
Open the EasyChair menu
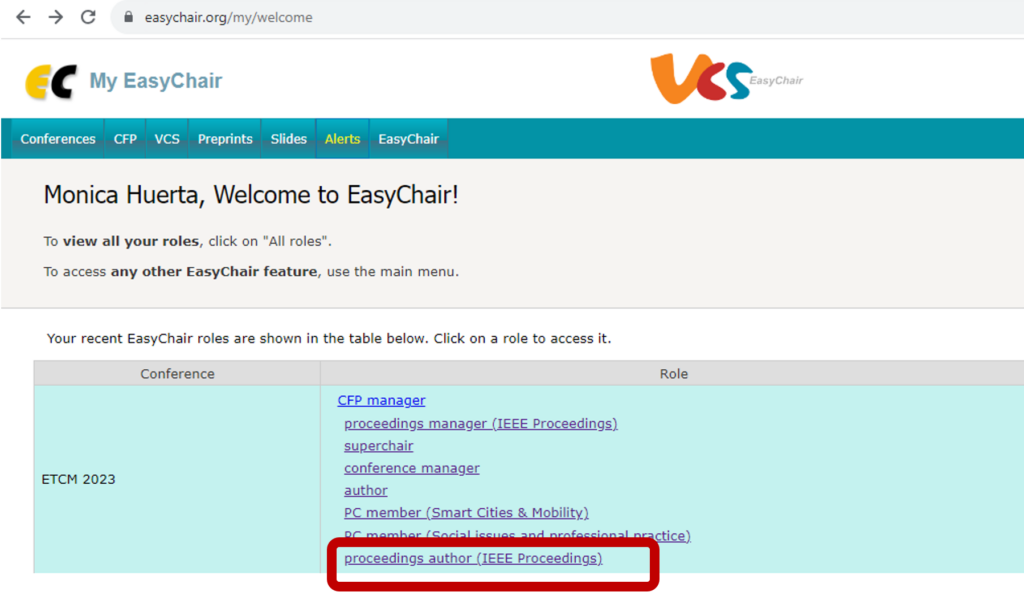coord(408,139)
